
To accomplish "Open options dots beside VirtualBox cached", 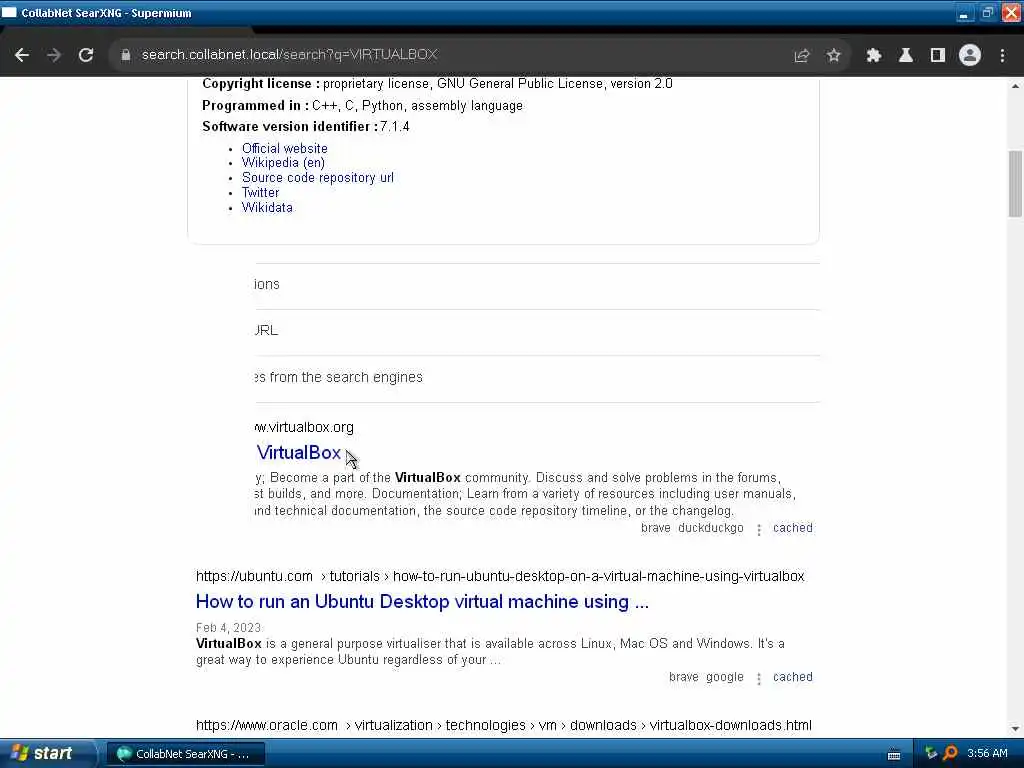I will click(758, 529).
